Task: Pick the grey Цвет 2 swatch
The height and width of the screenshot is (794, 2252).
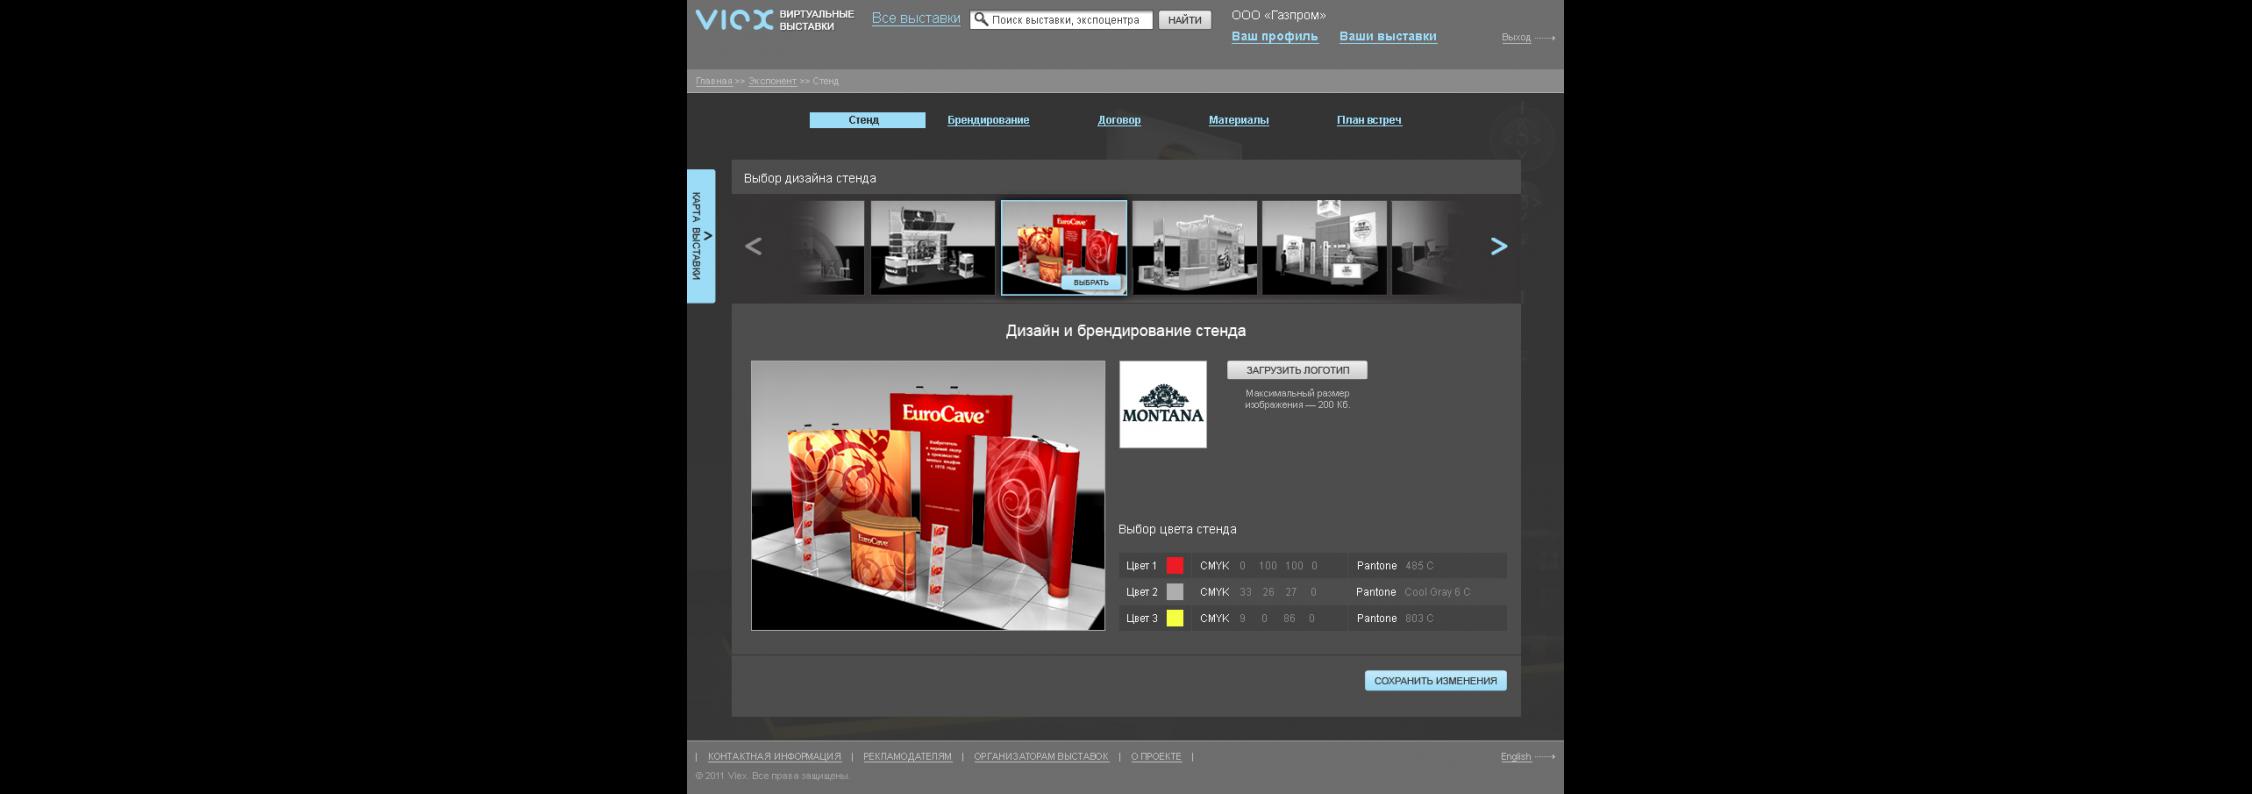Action: (1175, 592)
